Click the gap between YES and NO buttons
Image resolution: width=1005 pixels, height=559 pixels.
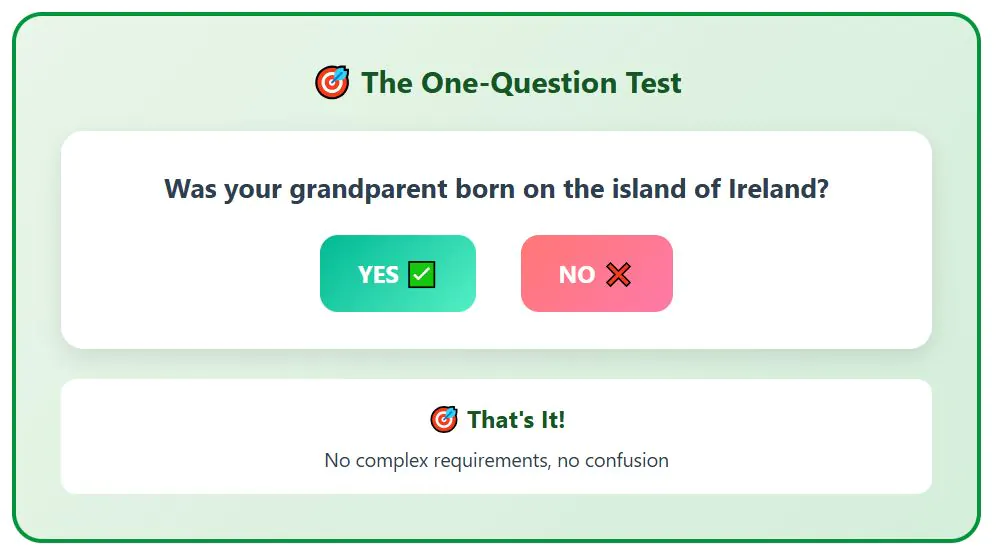(498, 274)
